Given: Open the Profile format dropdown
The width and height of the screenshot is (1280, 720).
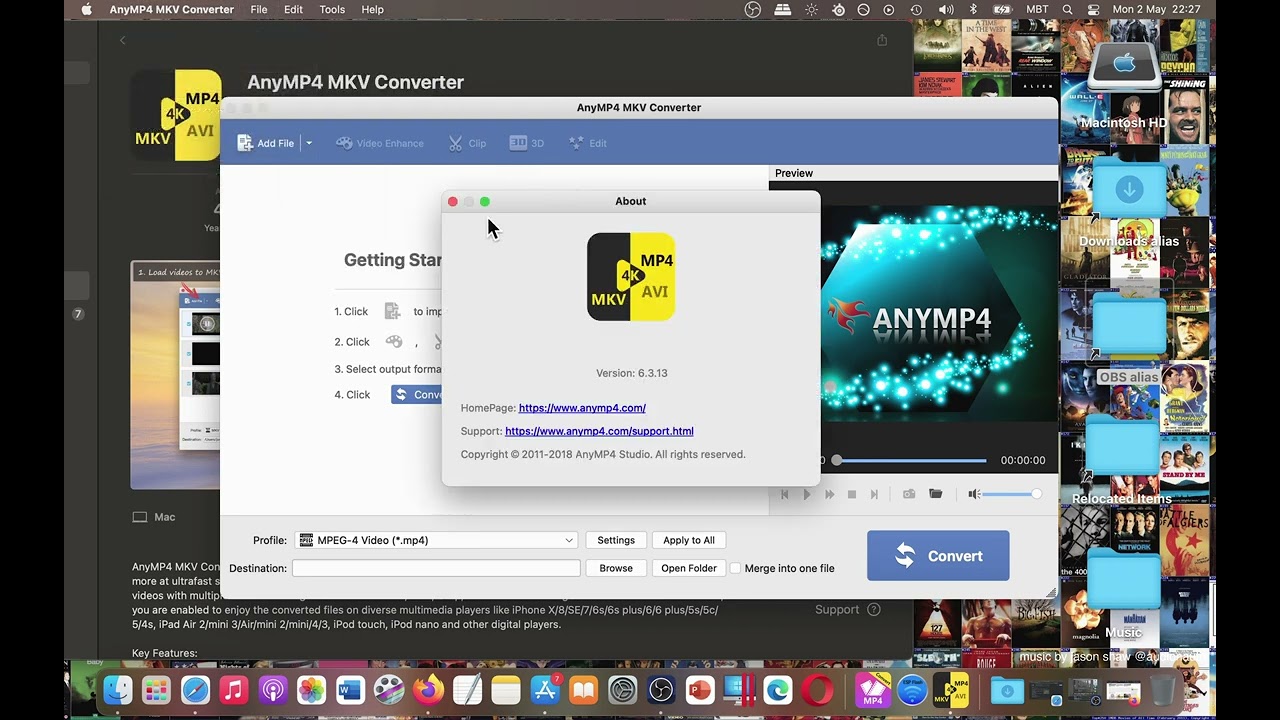Looking at the screenshot, I should point(436,540).
